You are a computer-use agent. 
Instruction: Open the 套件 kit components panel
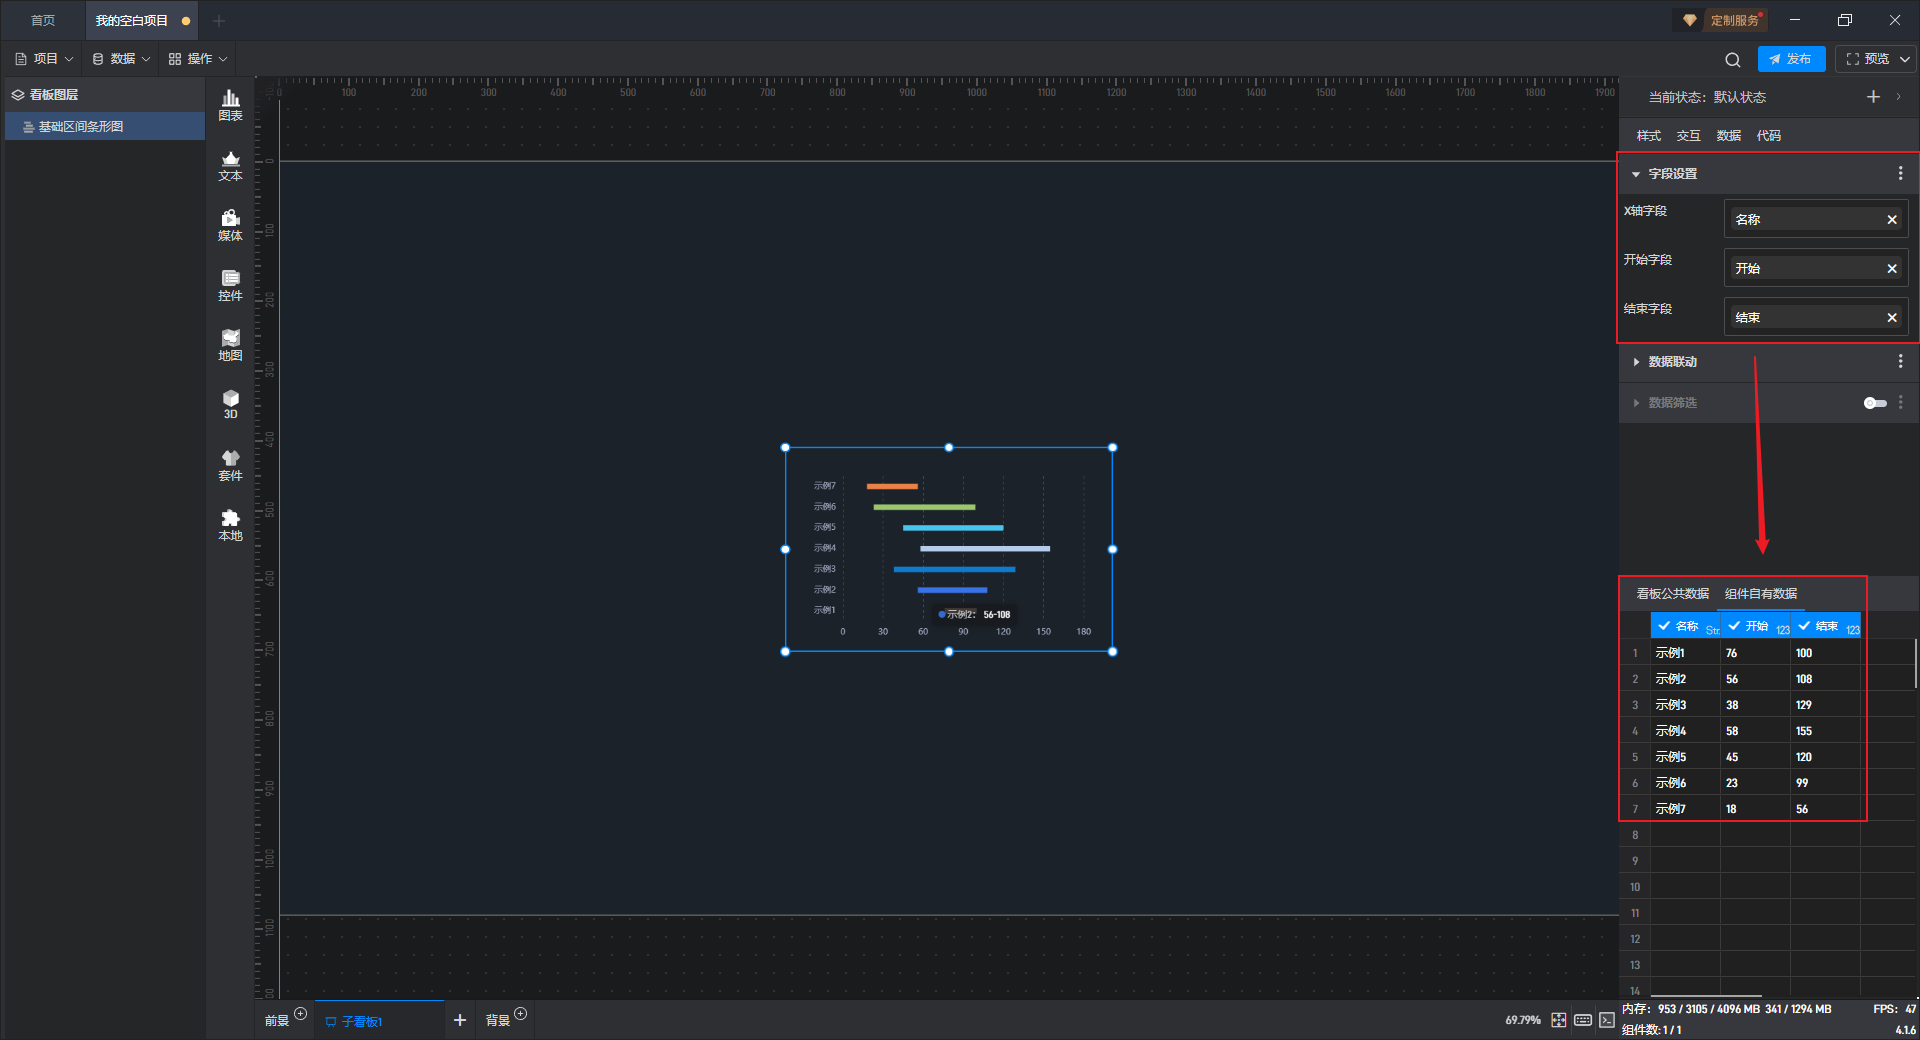click(x=230, y=465)
